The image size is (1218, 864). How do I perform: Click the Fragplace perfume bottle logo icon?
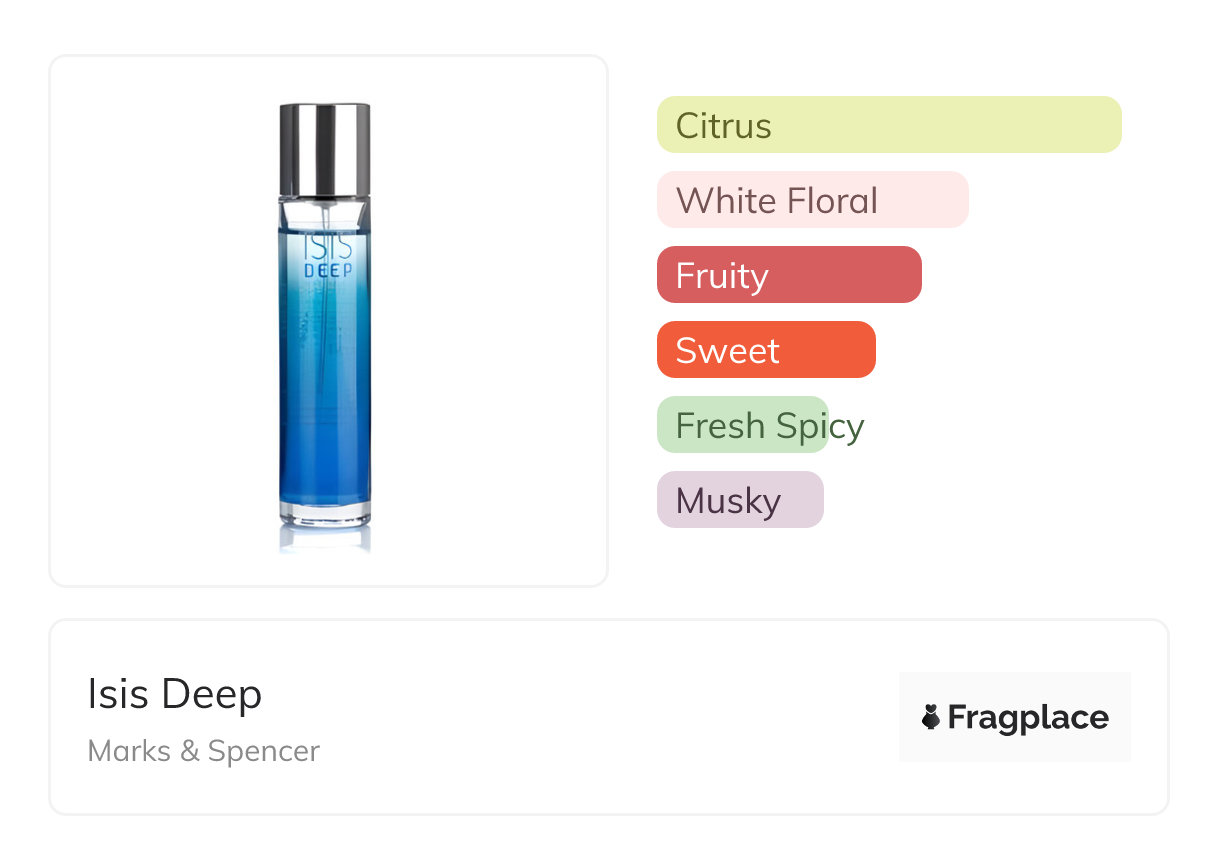coord(931,717)
